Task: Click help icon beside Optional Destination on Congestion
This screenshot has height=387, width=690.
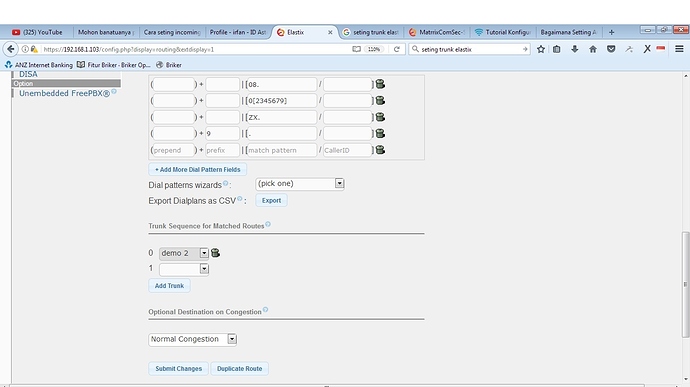Action: (x=265, y=310)
